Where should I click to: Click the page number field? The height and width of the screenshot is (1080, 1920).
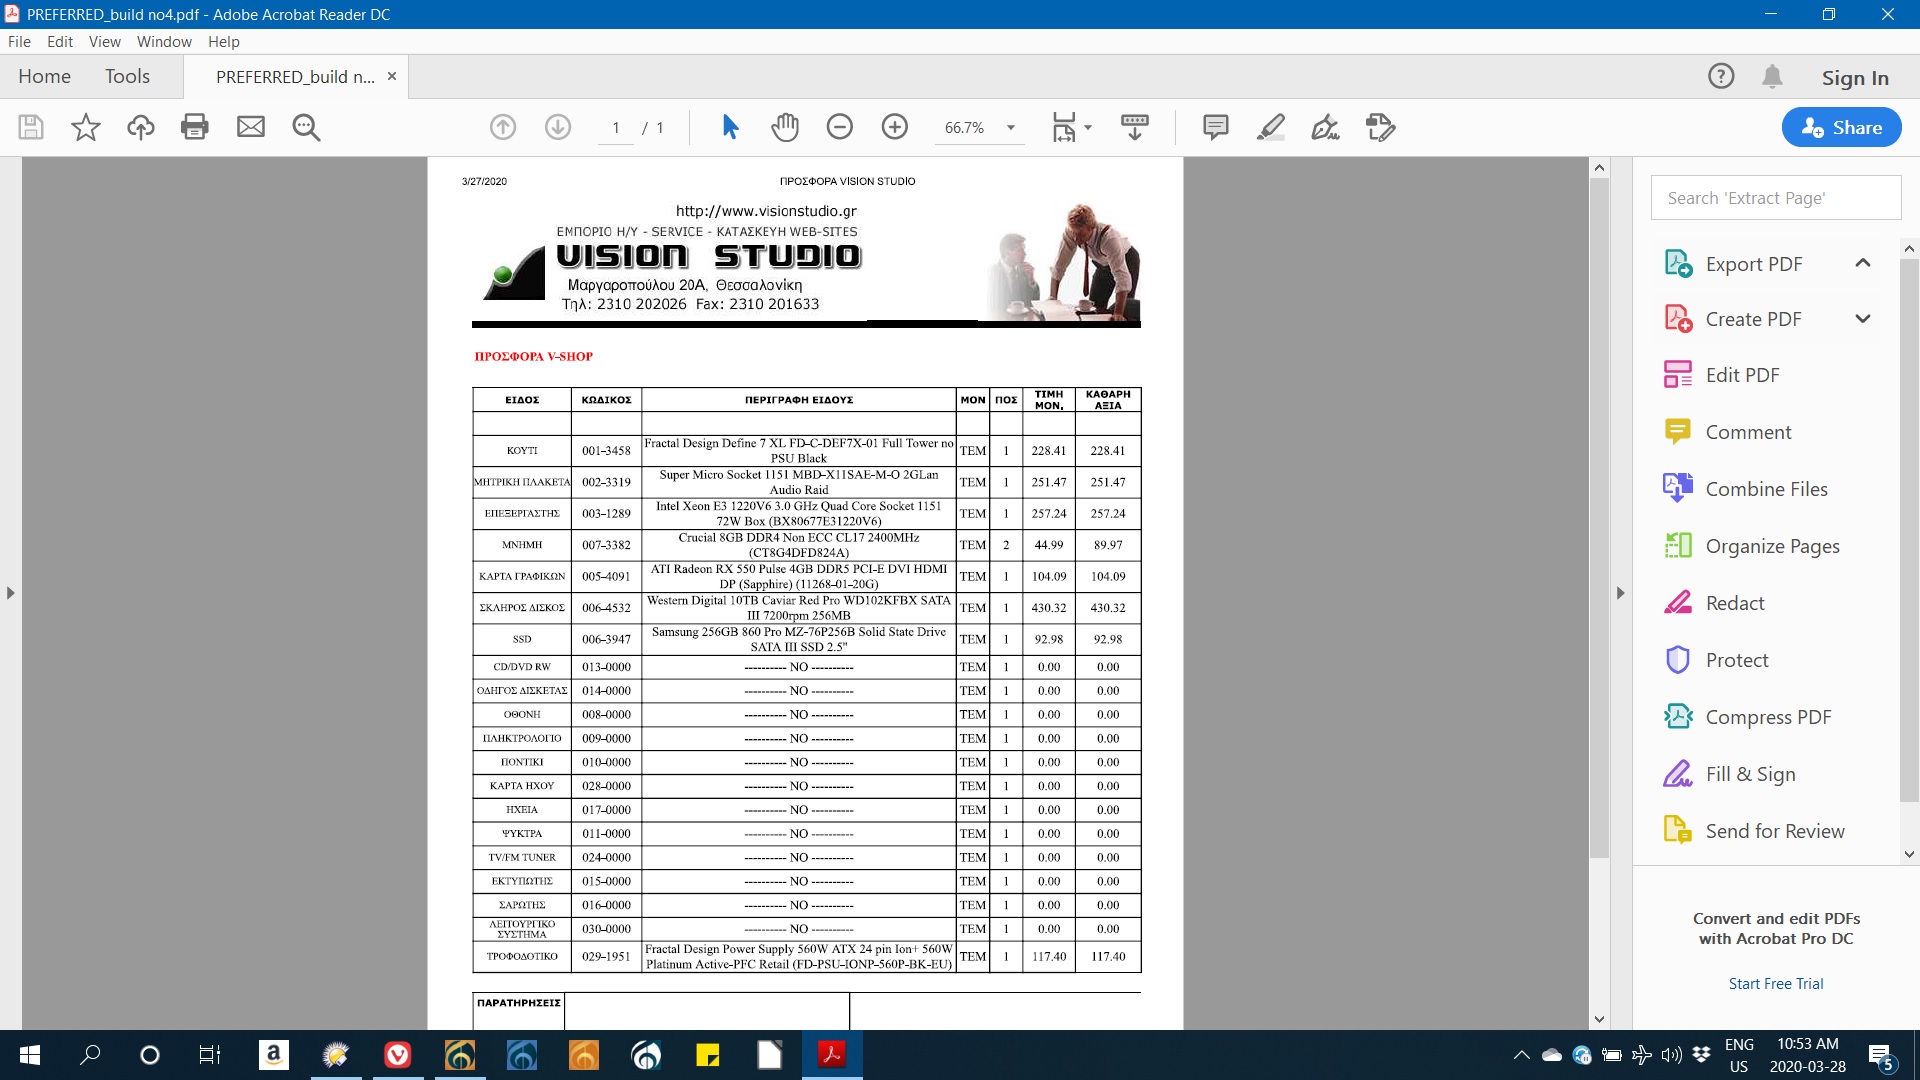(x=616, y=128)
